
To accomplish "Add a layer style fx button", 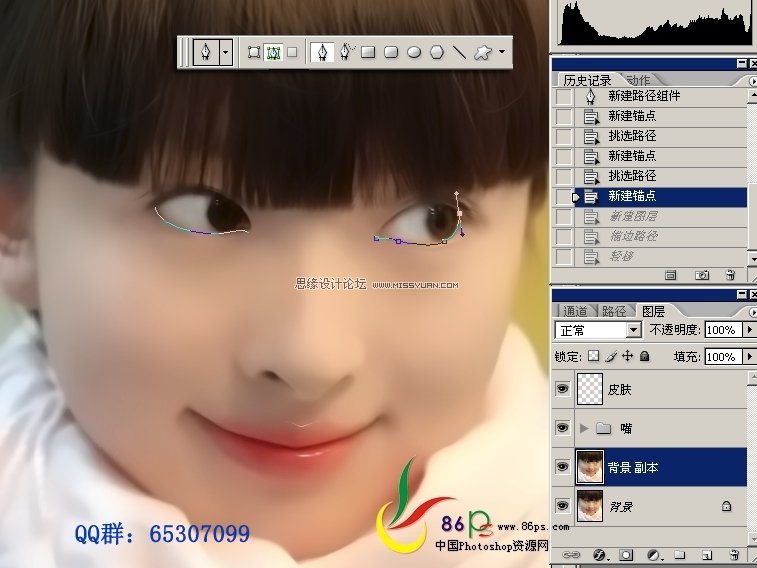I will point(600,555).
